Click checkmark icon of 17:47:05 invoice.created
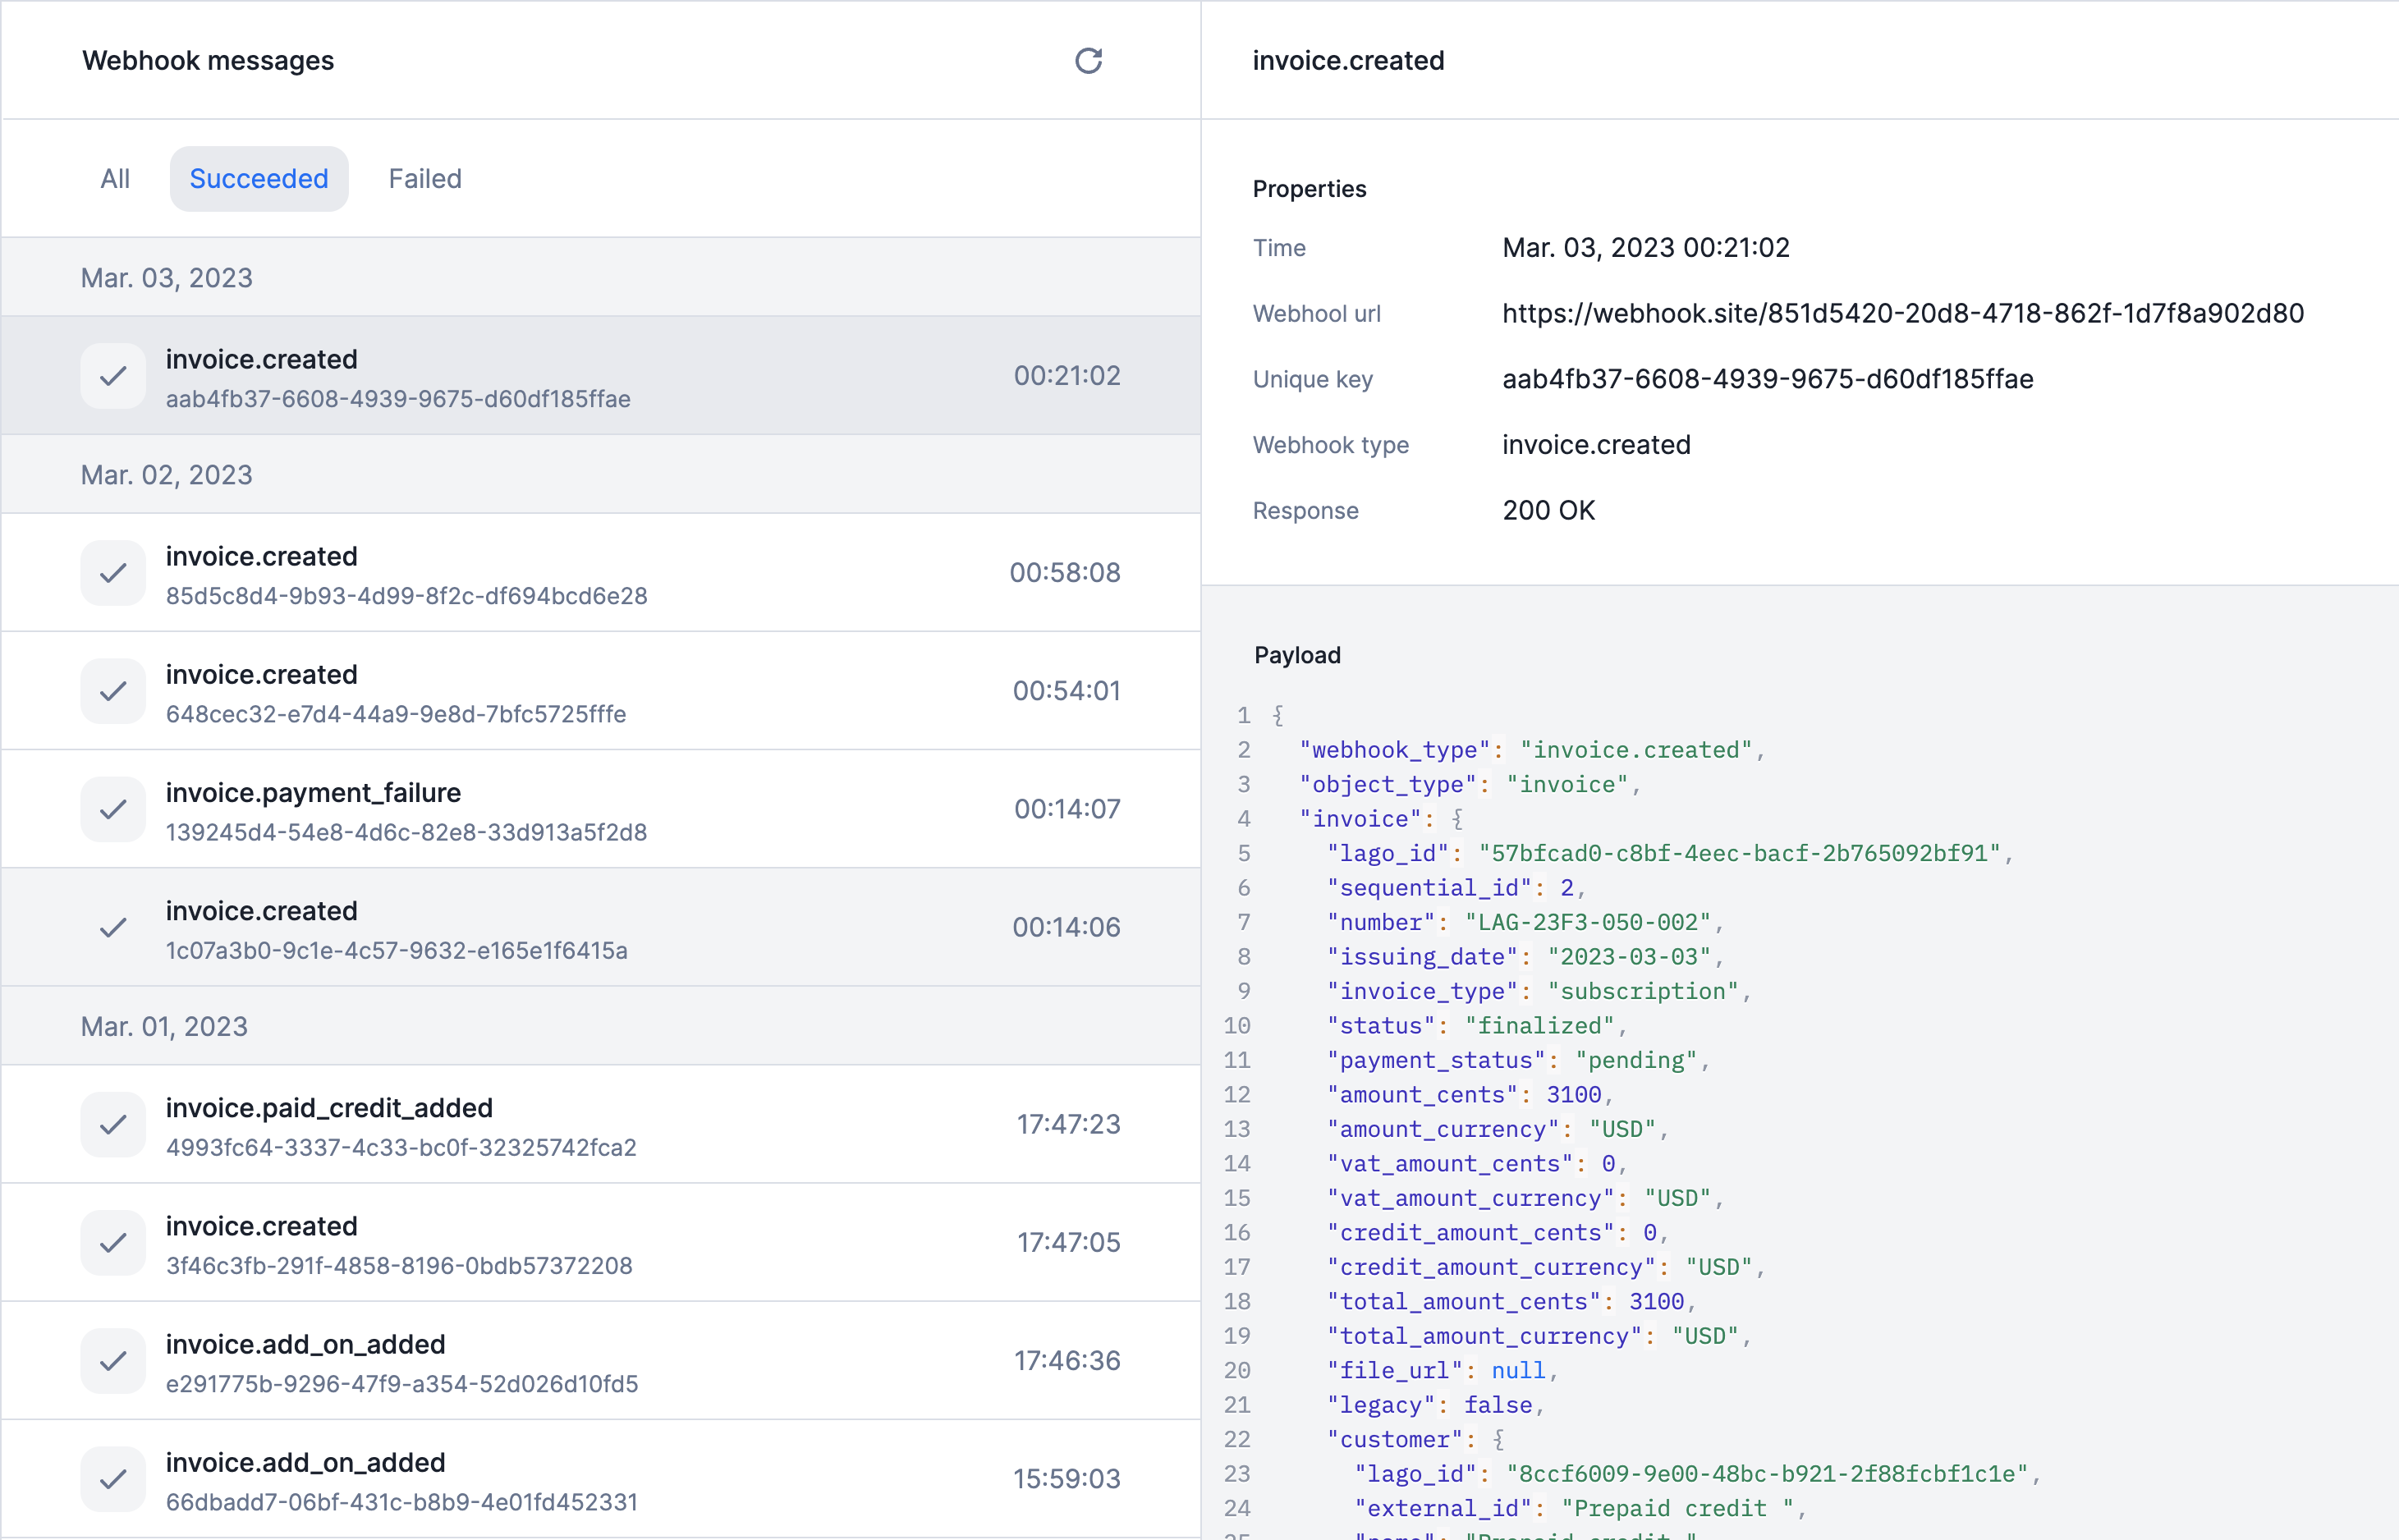Image resolution: width=2399 pixels, height=1540 pixels. click(113, 1243)
